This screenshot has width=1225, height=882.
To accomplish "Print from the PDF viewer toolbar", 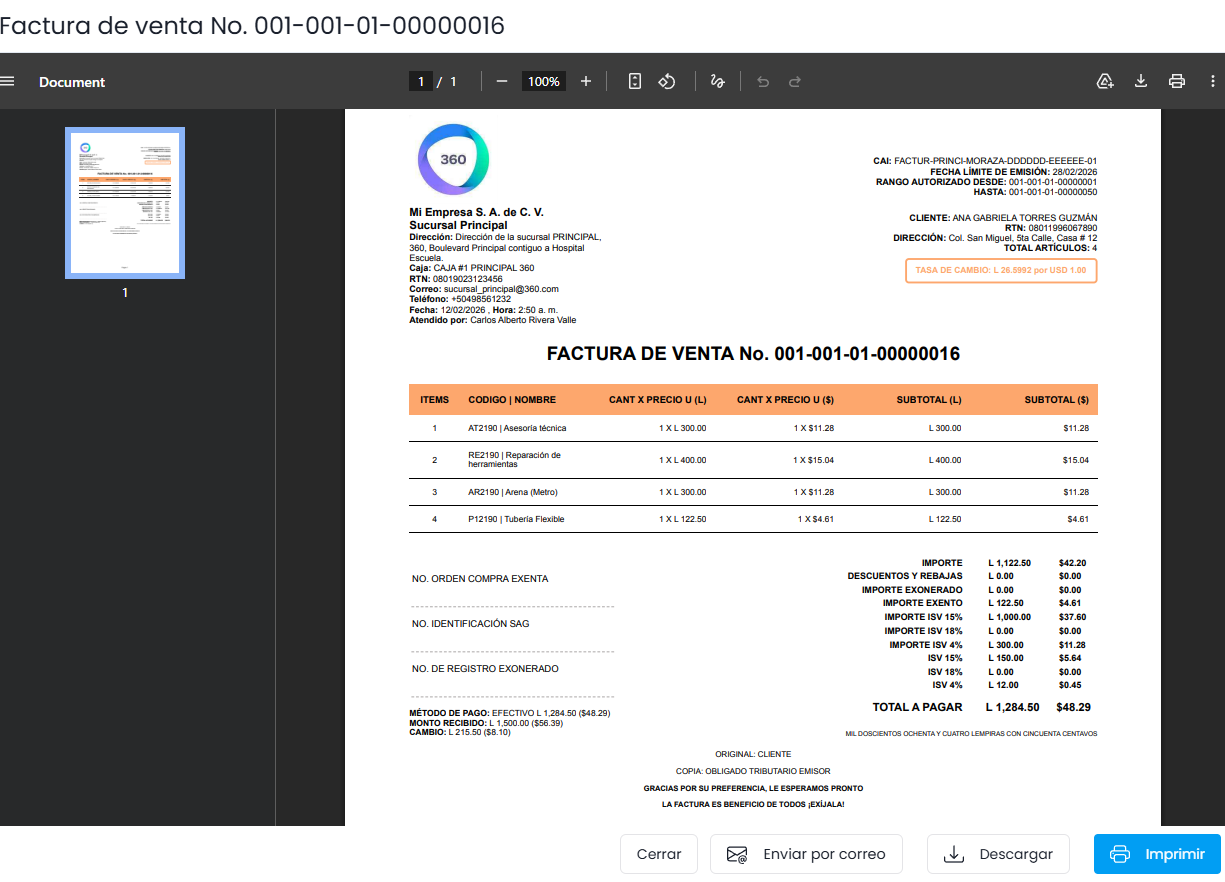I will coord(1177,81).
